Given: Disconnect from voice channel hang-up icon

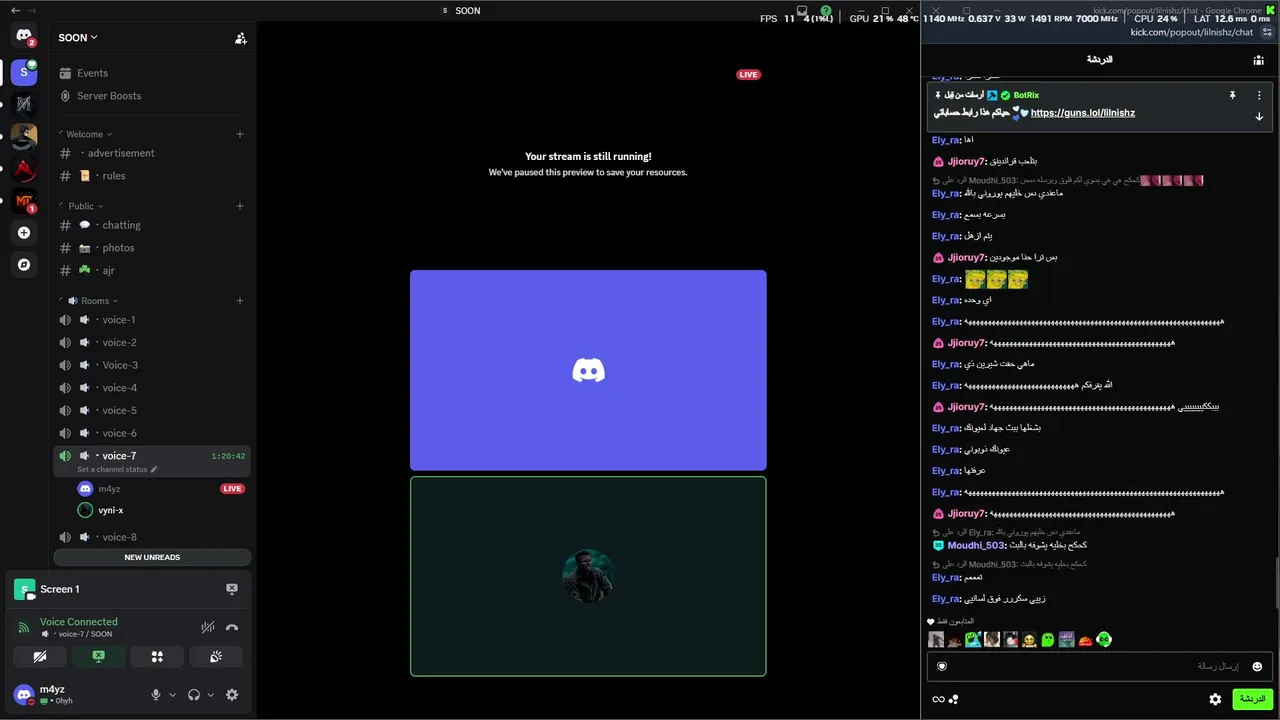Looking at the screenshot, I should (x=232, y=627).
